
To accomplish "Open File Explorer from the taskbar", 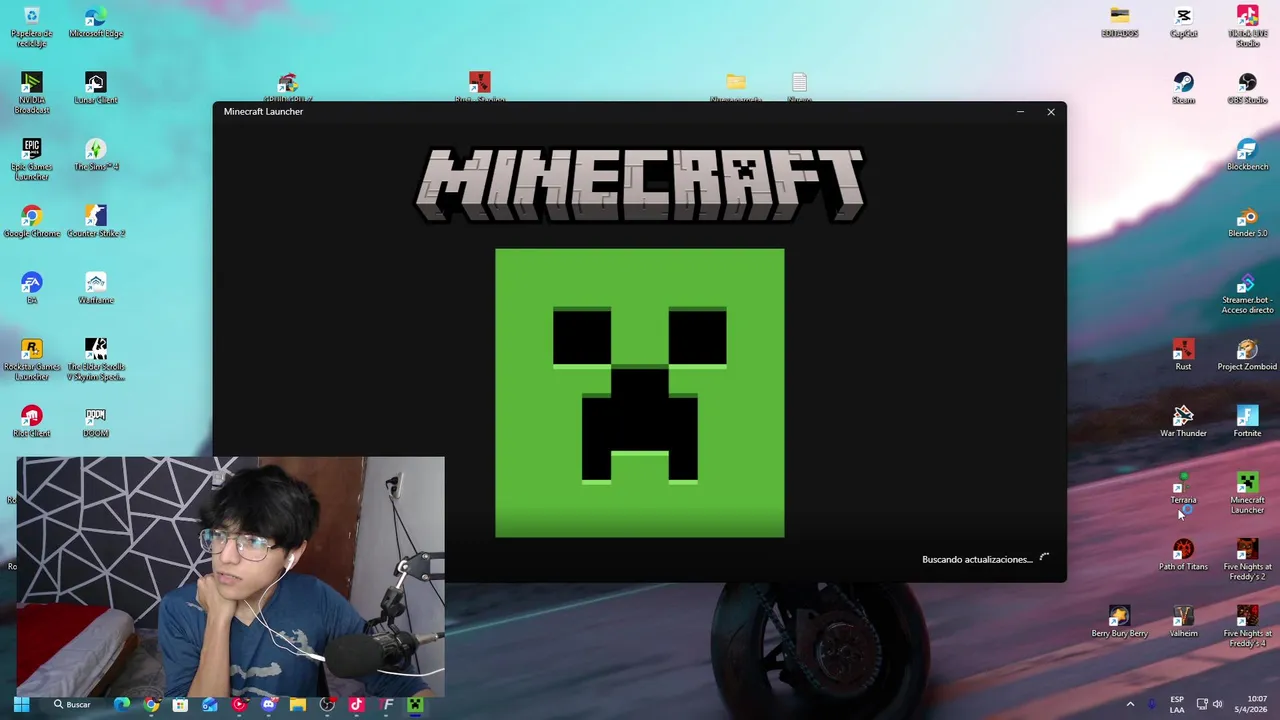I will (x=297, y=704).
